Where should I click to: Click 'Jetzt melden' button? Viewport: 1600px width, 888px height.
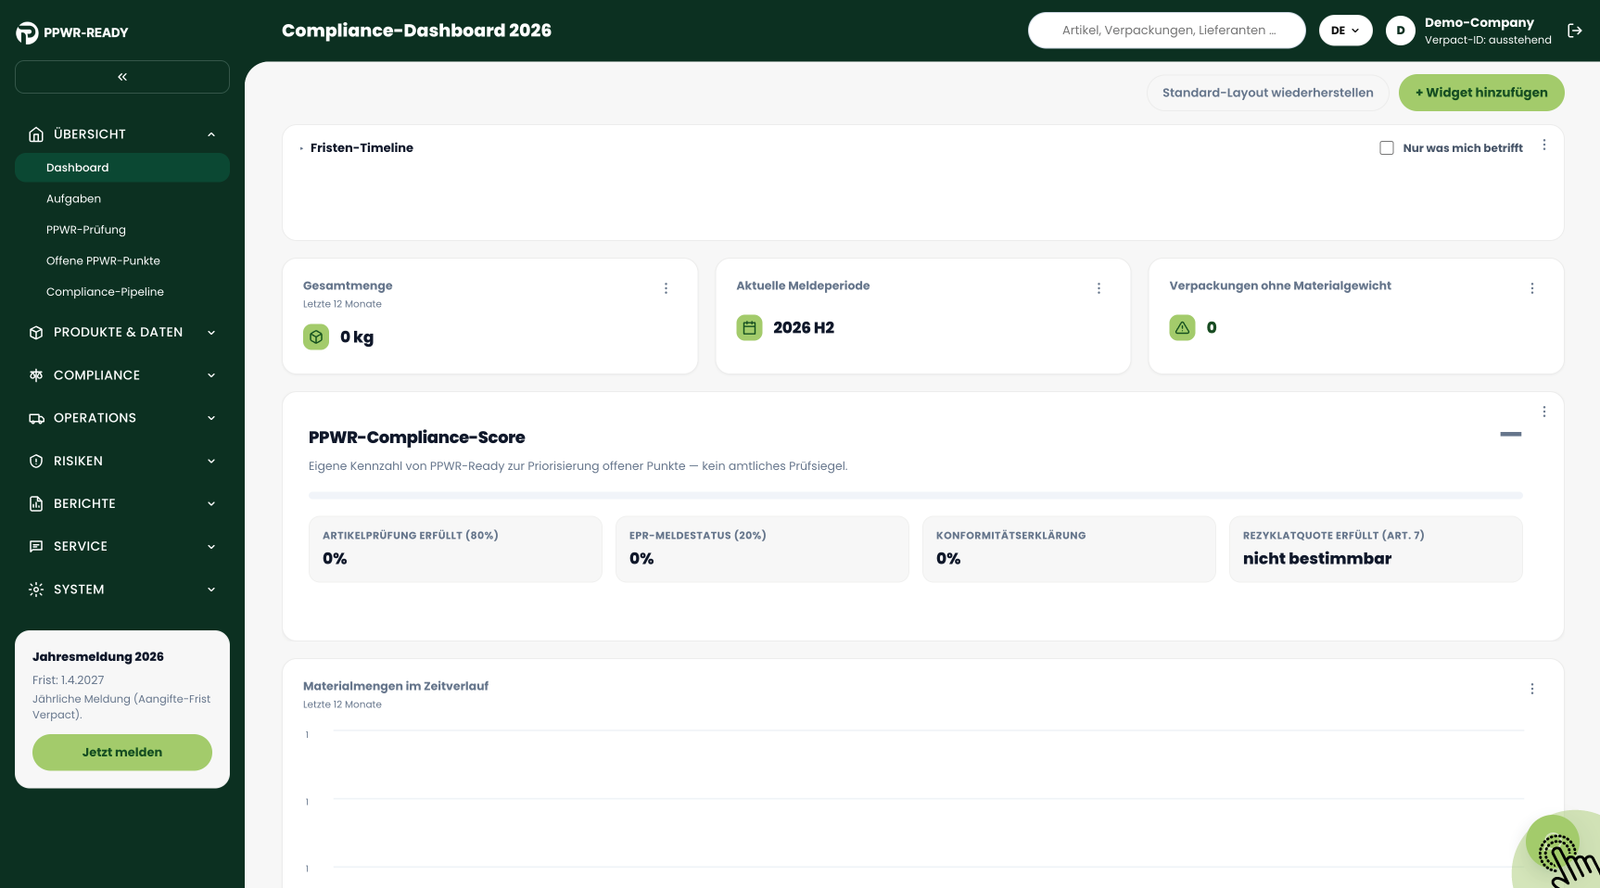(122, 752)
